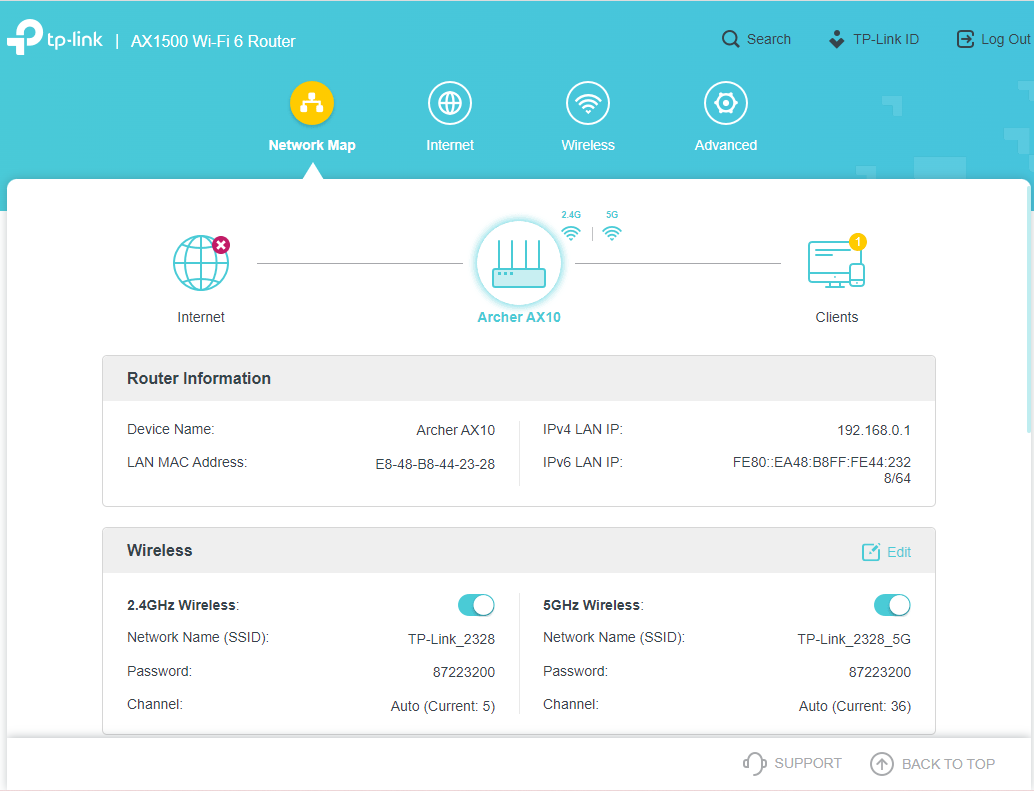The image size is (1034, 791).
Task: Click the BACK TO TOP link
Action: 948,764
